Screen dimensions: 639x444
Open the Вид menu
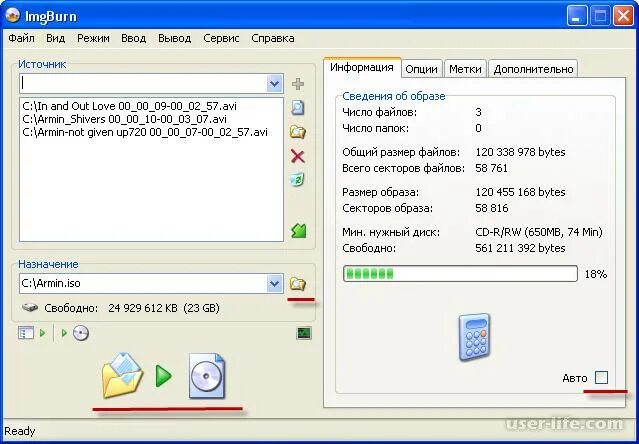tap(55, 38)
